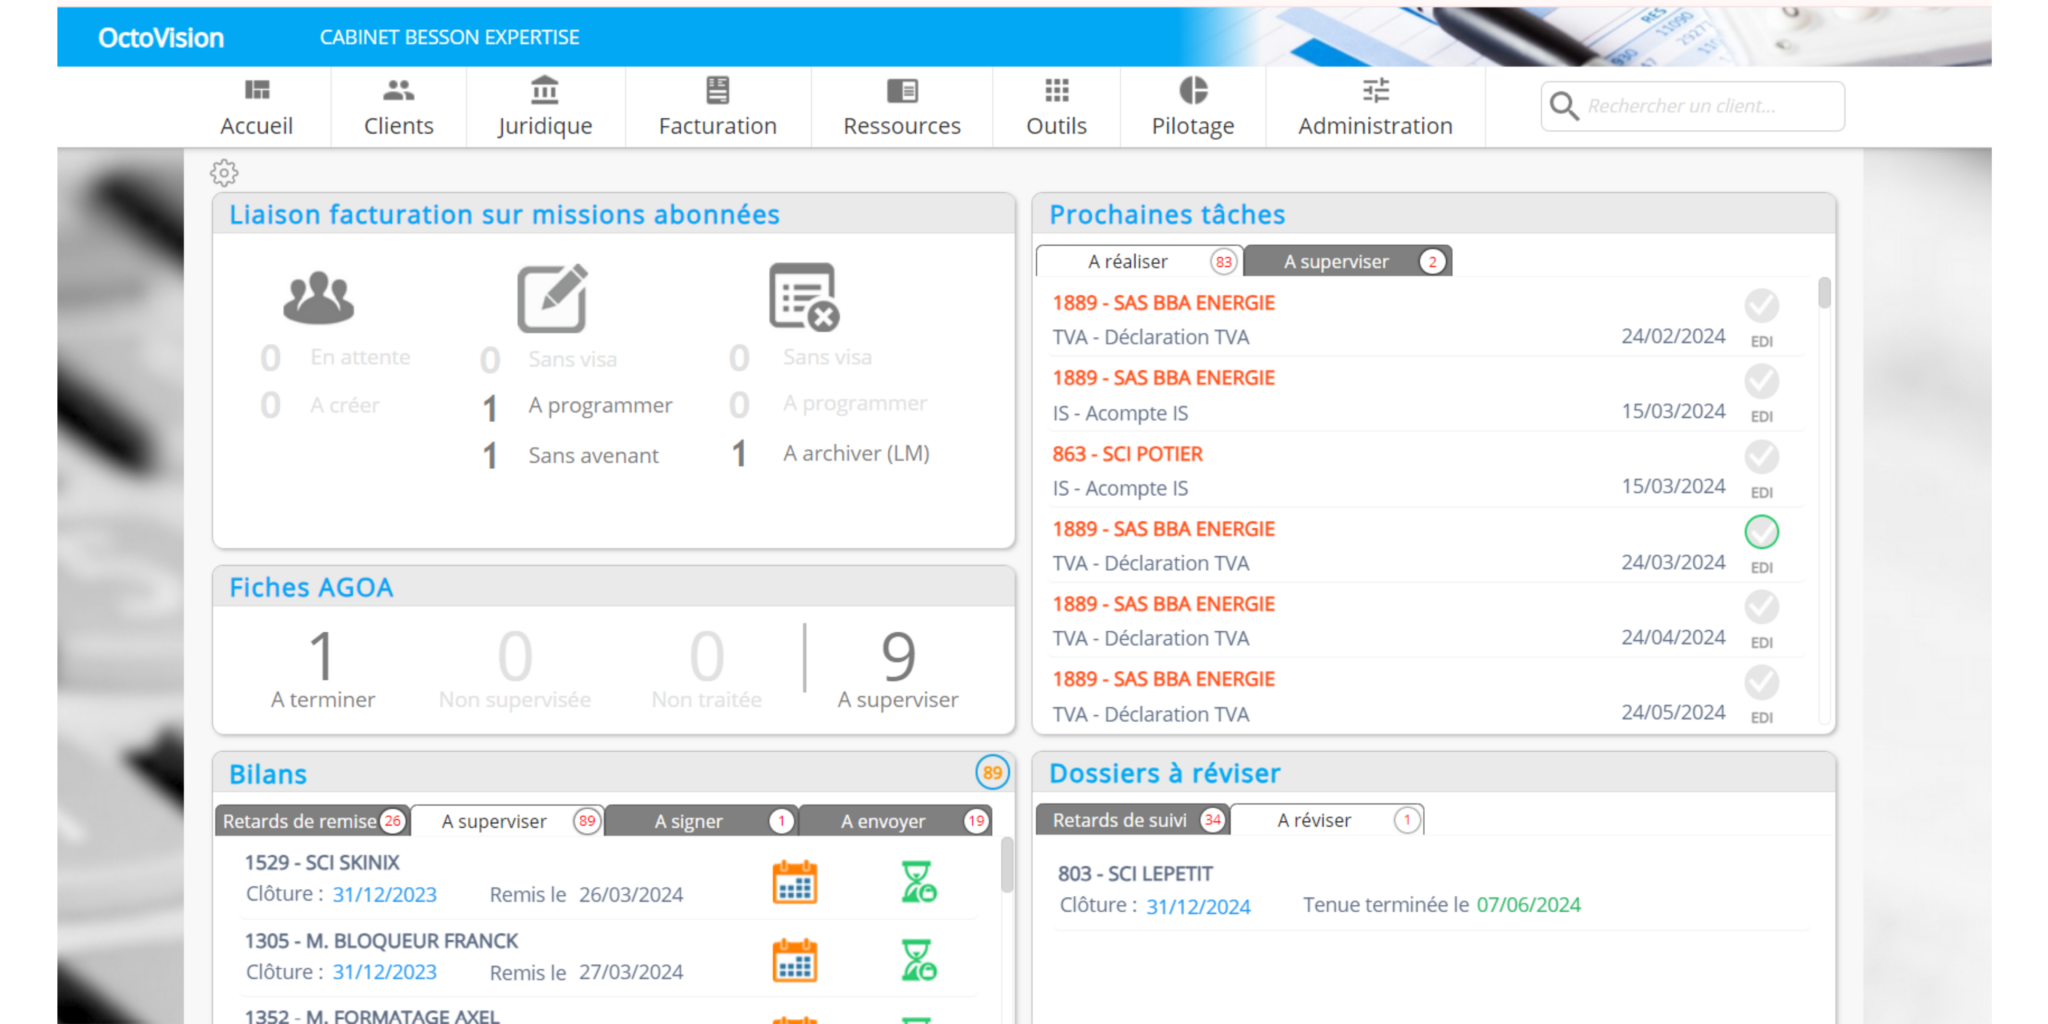The image size is (2048, 1024).
Task: Toggle checkmark for SCI POTIER Acompte IS
Action: [1761, 457]
